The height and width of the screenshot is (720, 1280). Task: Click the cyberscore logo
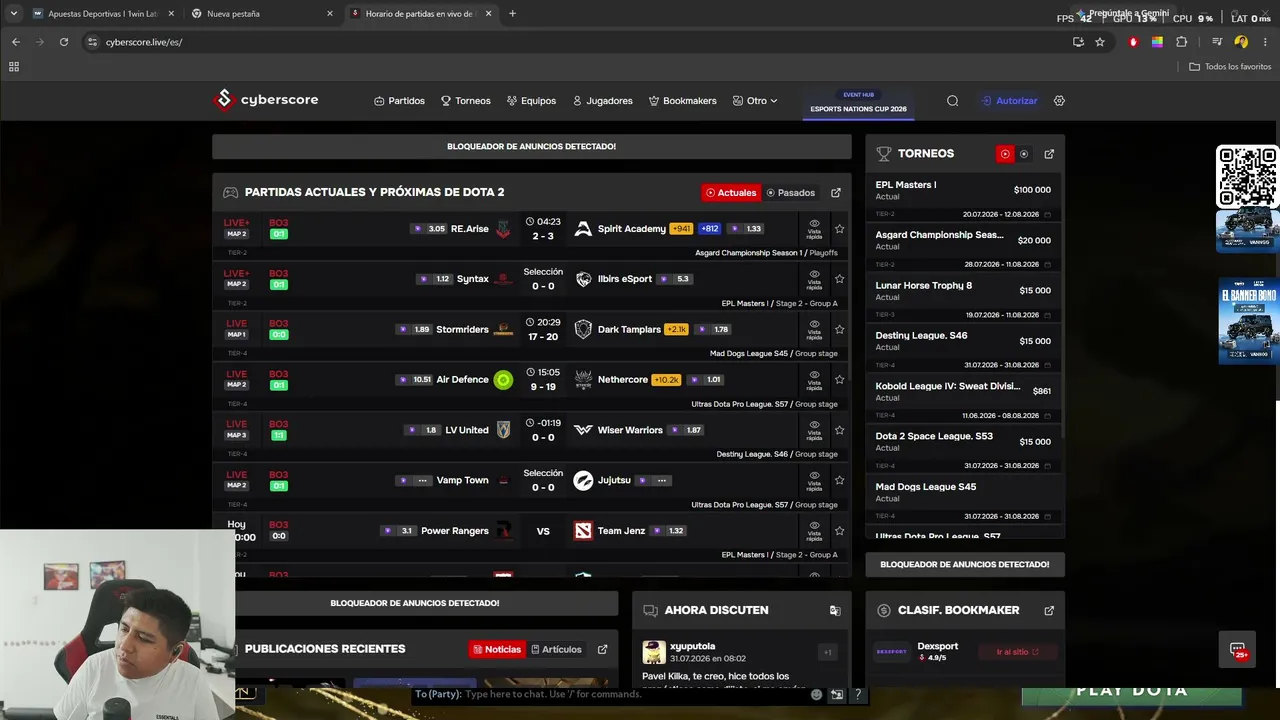pos(265,100)
